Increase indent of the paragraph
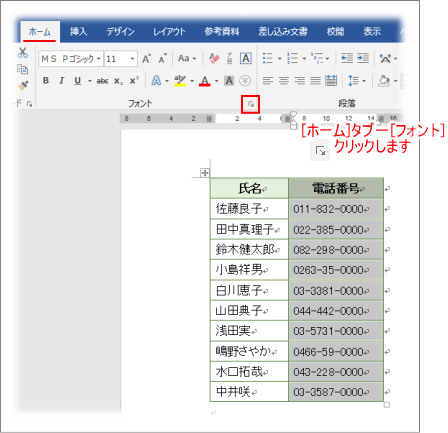 click(x=363, y=58)
